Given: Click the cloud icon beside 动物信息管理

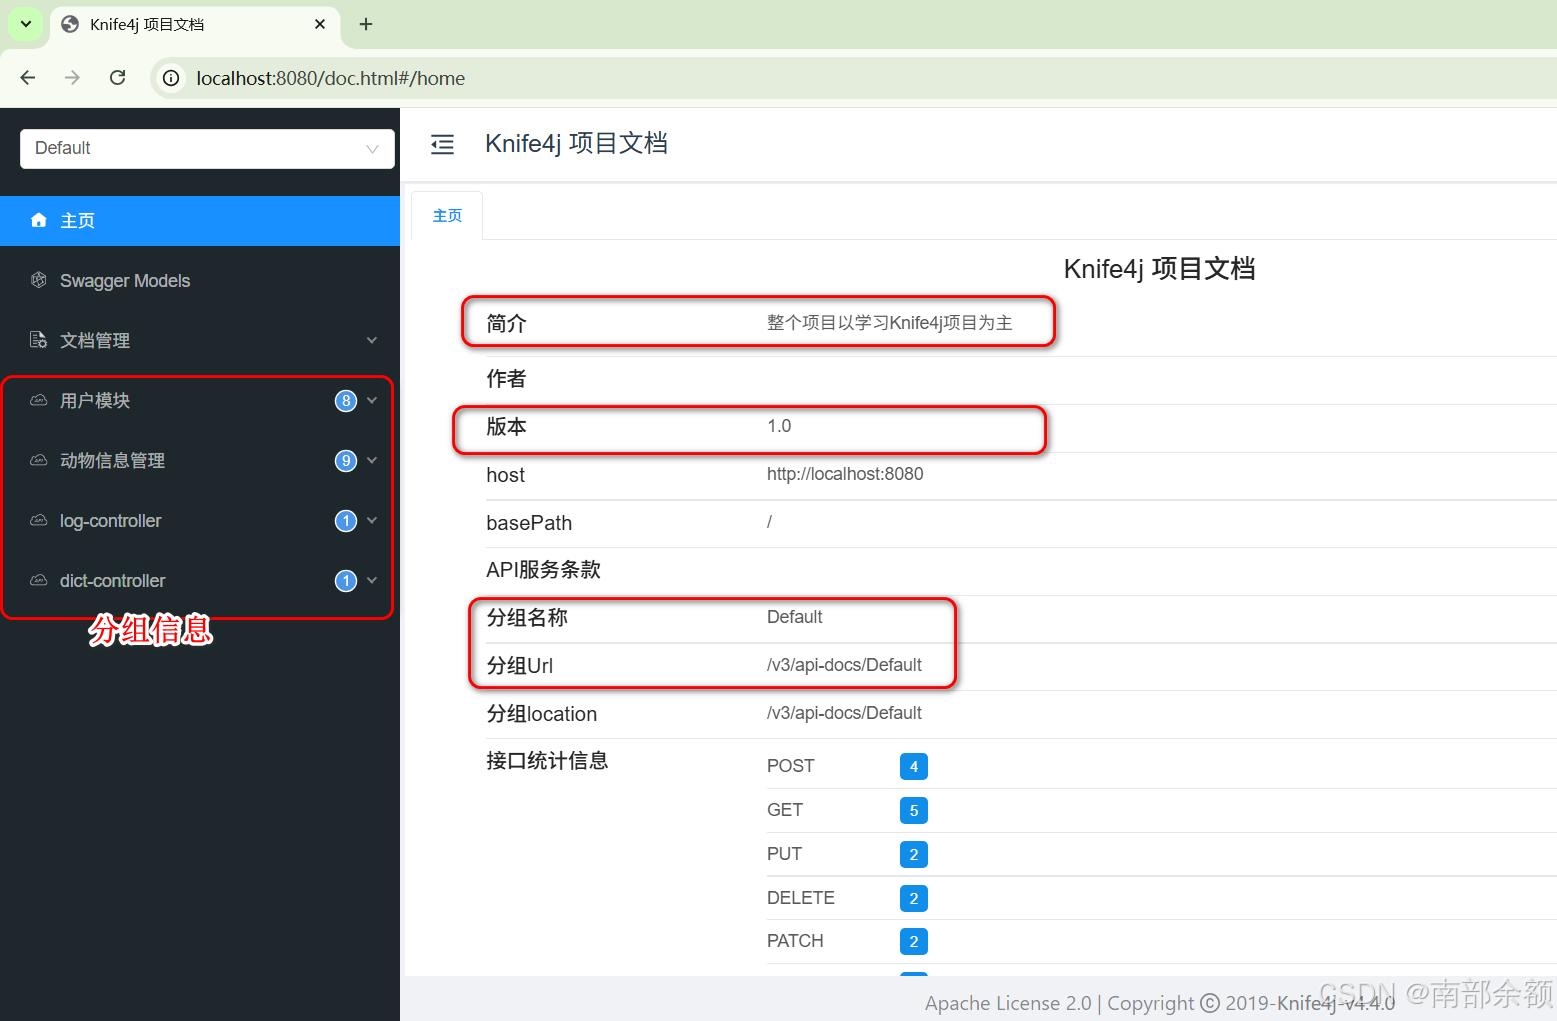Looking at the screenshot, I should pos(39,460).
